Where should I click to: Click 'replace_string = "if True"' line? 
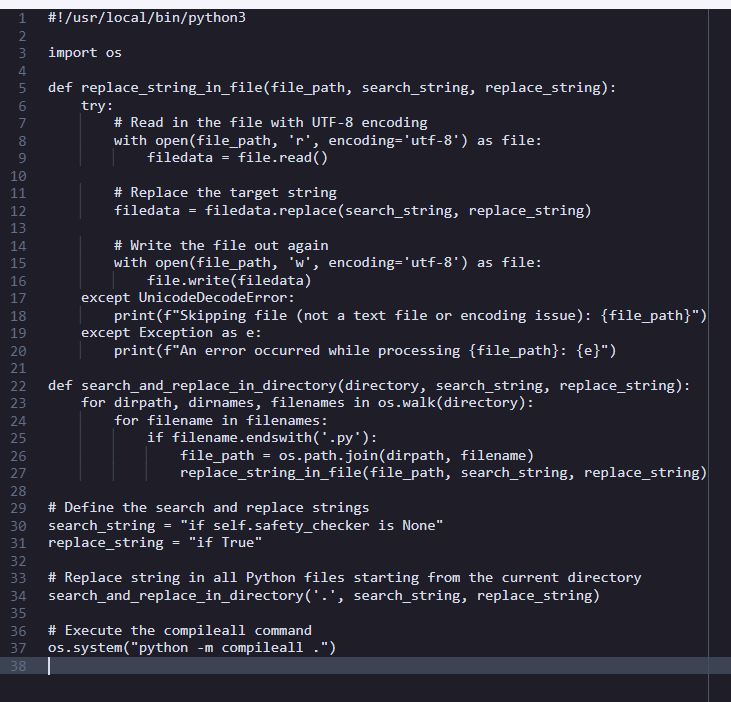[x=155, y=543]
